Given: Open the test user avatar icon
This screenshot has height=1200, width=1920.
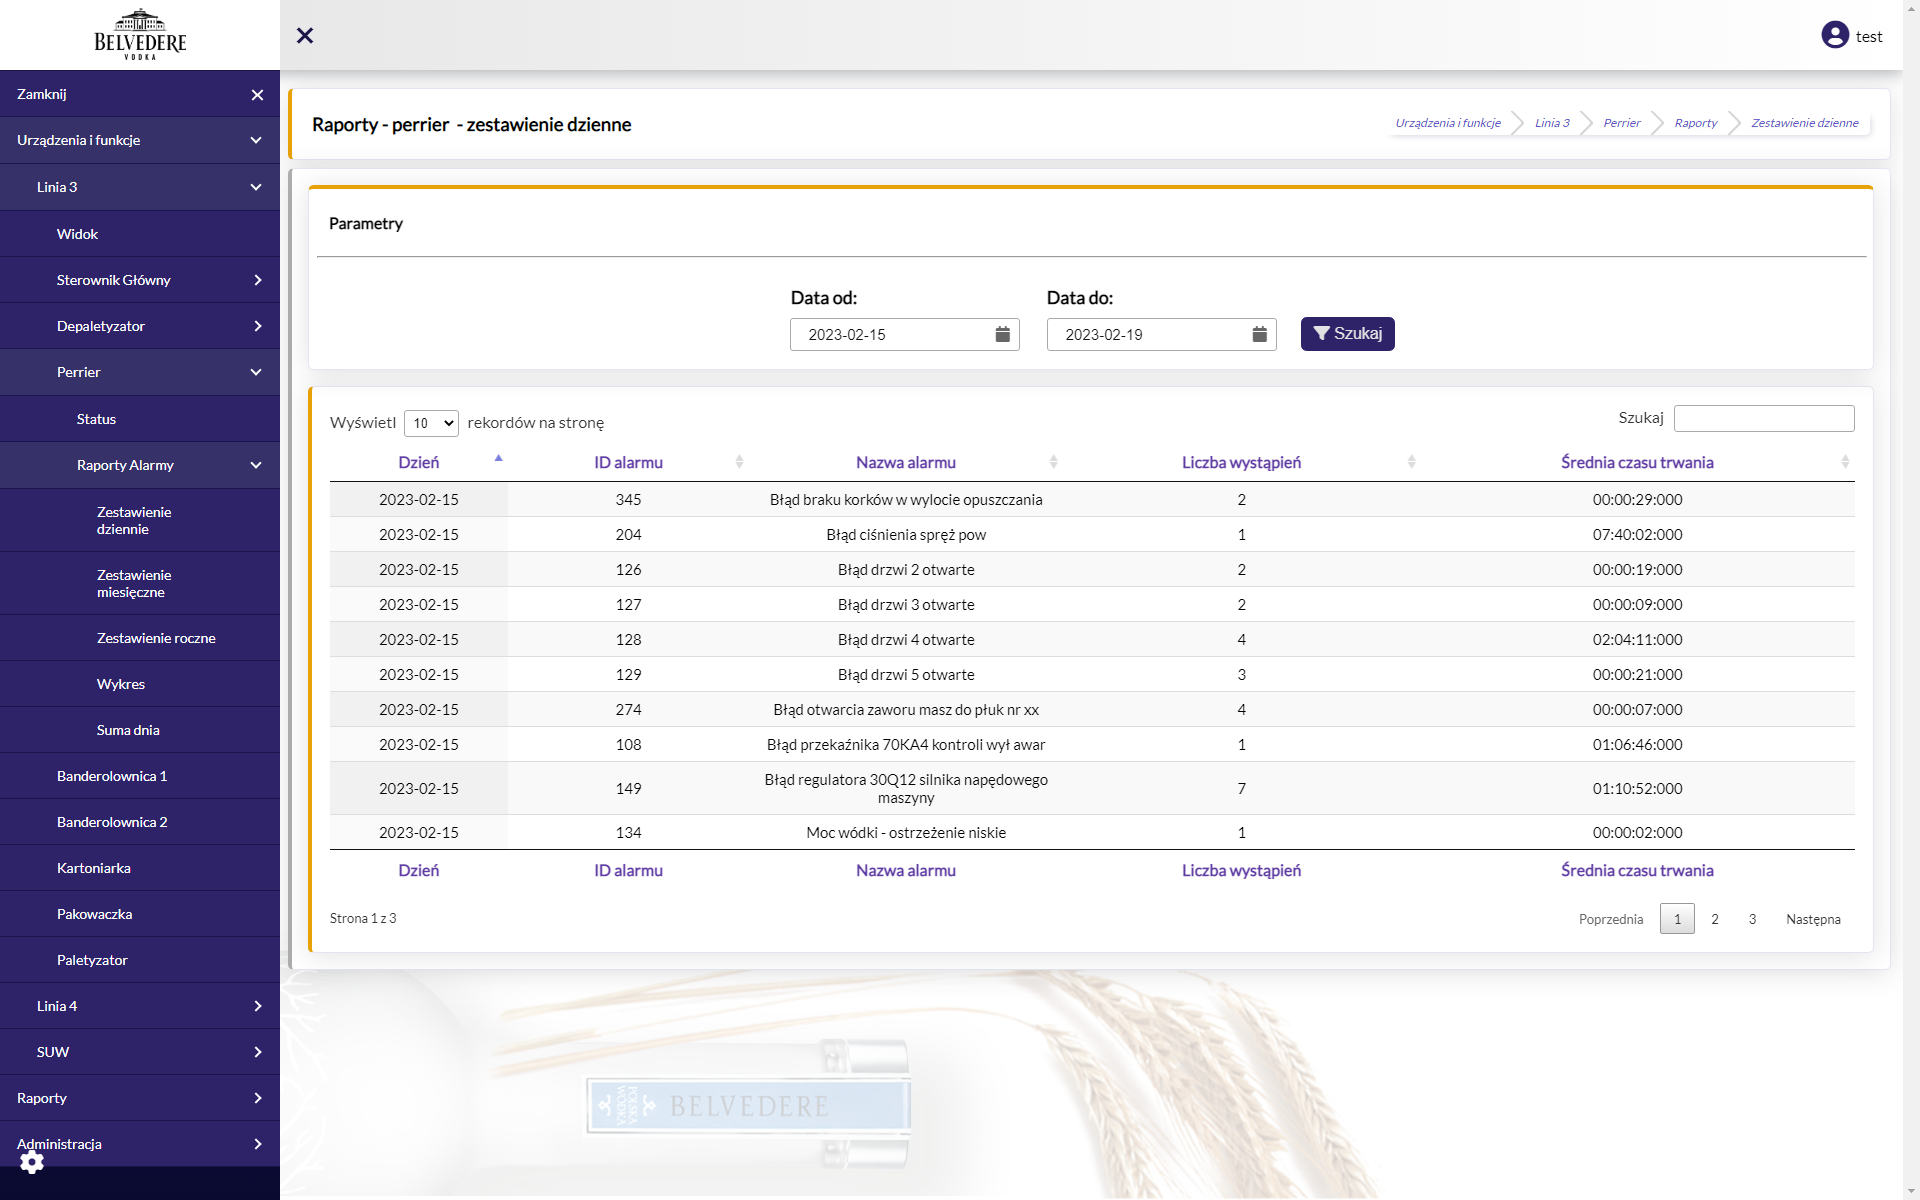Looking at the screenshot, I should coord(1835,35).
